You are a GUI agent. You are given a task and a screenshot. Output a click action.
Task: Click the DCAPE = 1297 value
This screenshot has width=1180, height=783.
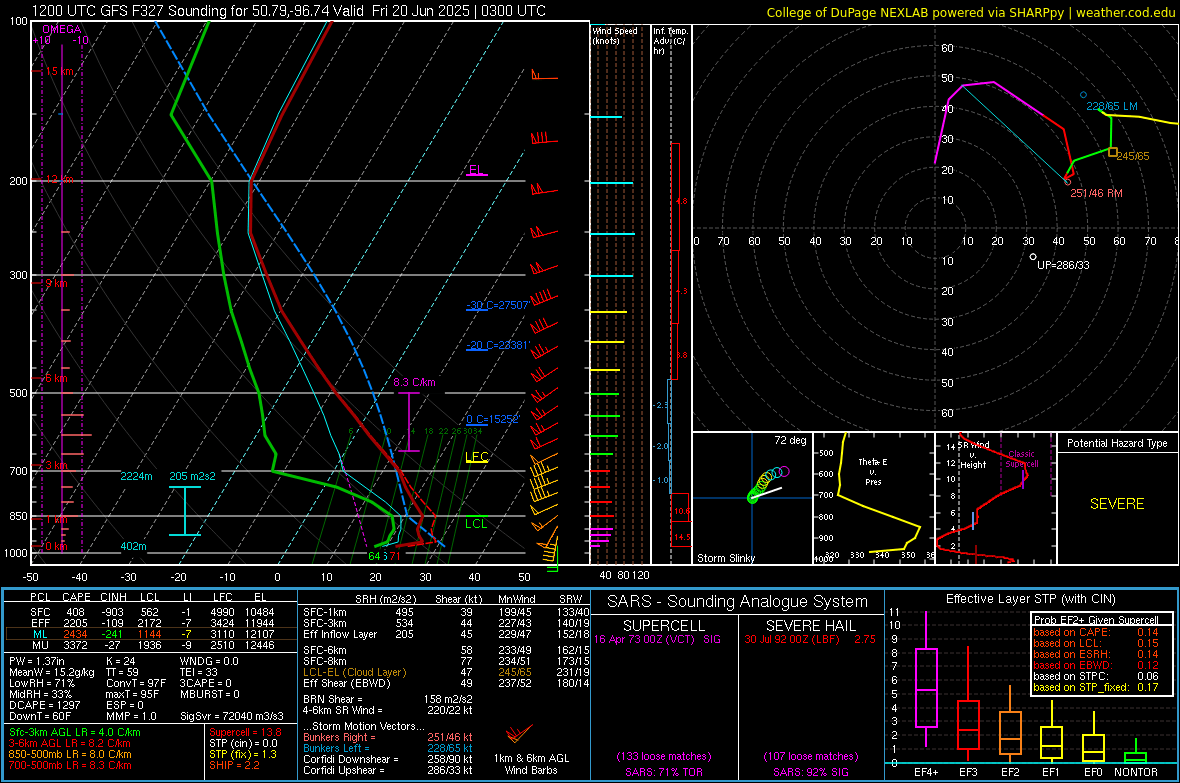click(43, 705)
